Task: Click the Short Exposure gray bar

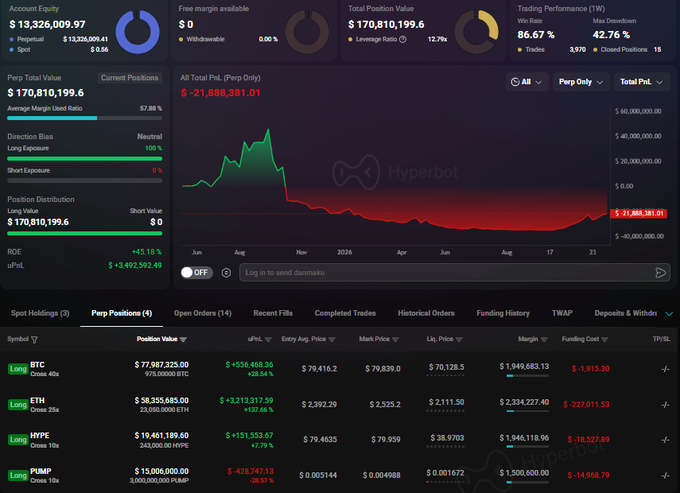Action: click(85, 180)
